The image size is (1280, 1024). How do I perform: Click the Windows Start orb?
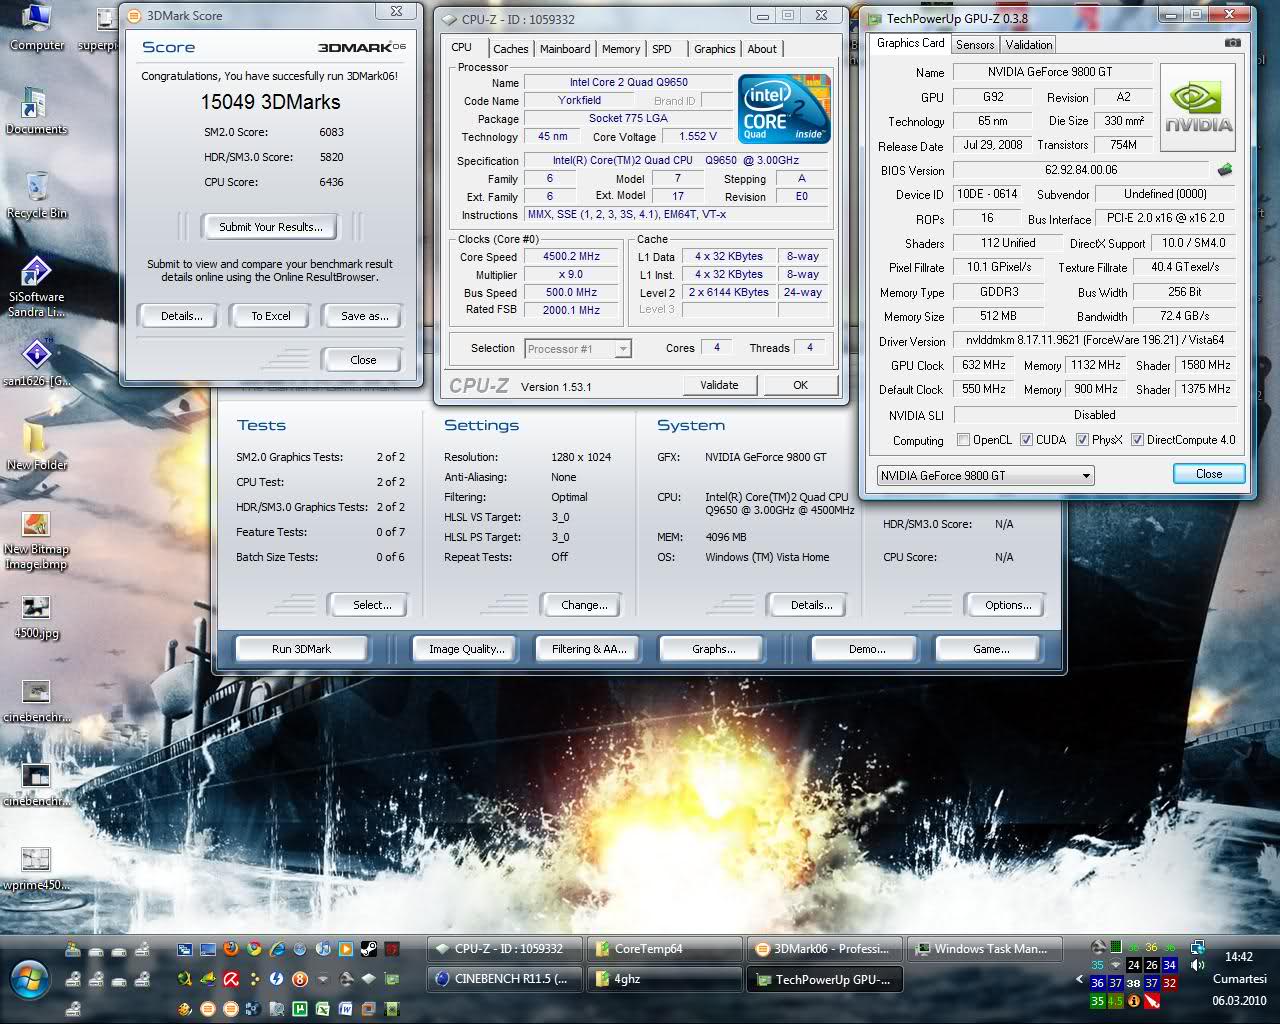(30, 979)
